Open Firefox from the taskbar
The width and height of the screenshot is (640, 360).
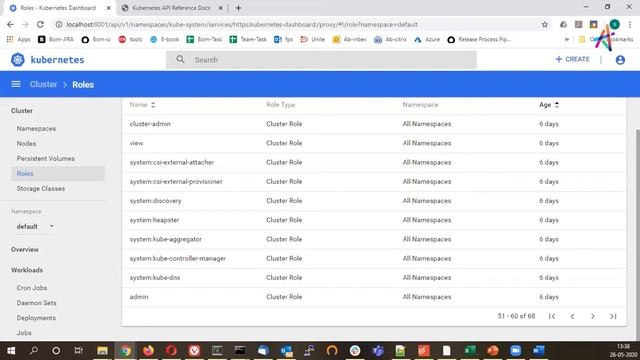point(148,351)
